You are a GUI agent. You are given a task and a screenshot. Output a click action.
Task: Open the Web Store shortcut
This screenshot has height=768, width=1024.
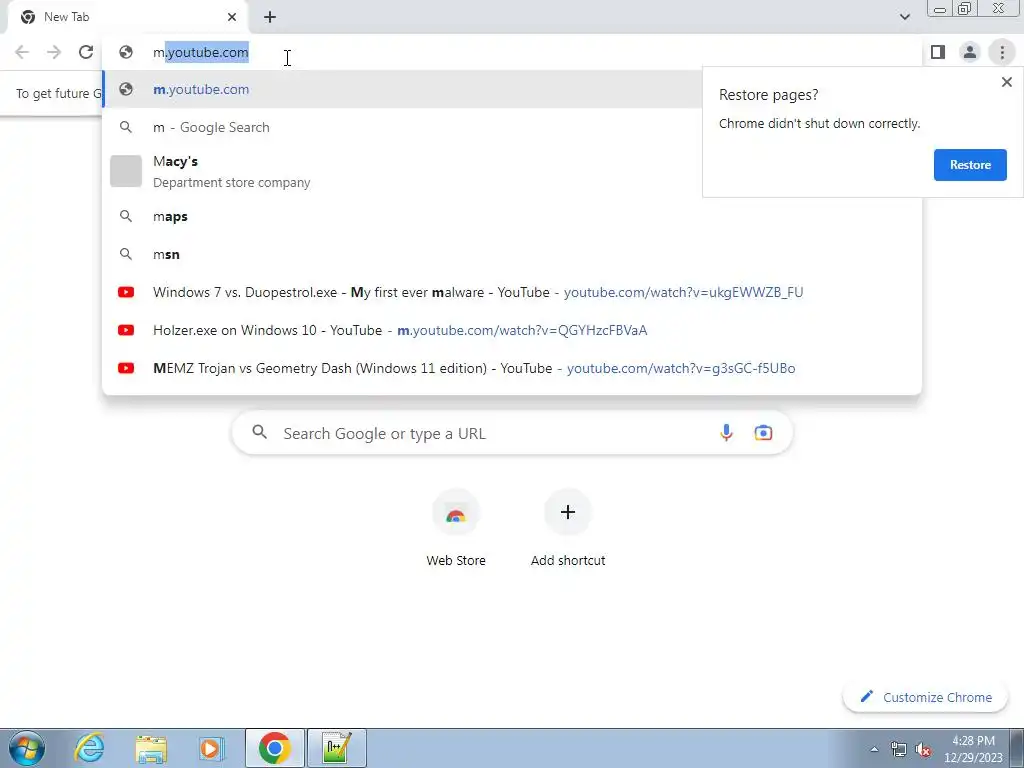(456, 528)
